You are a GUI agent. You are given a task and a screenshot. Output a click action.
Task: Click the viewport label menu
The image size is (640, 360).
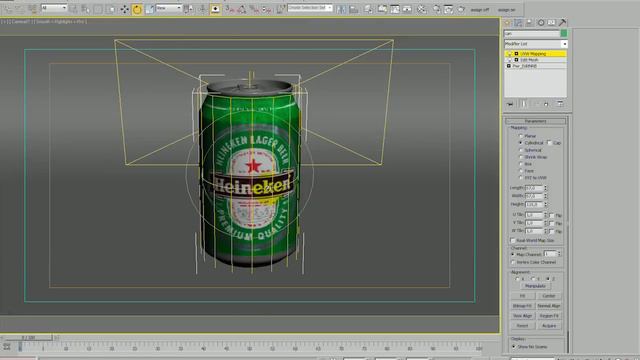[x=44, y=22]
